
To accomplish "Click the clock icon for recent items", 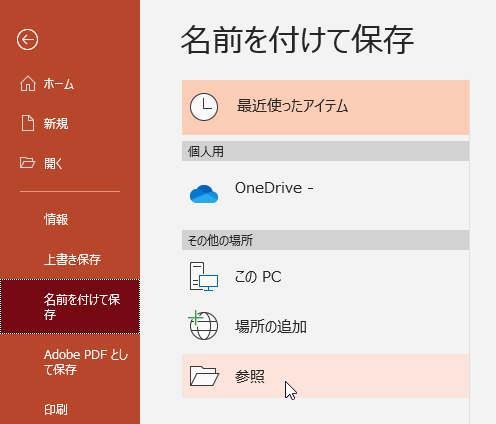I will coord(204,107).
